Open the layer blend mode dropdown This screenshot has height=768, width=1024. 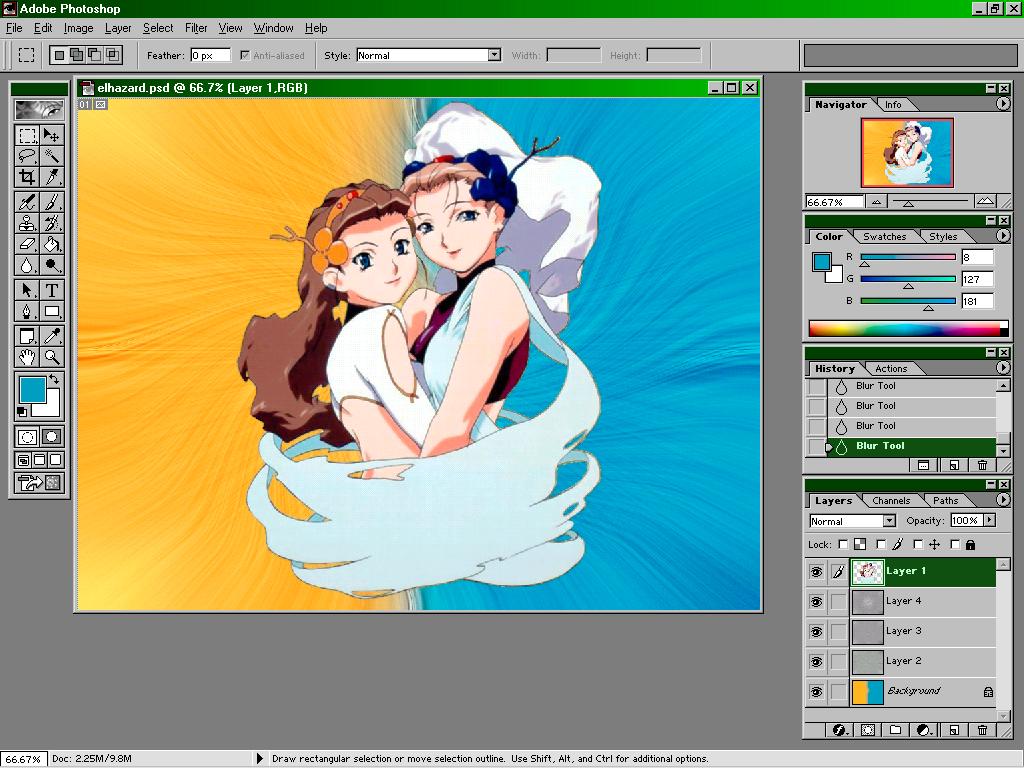tap(888, 521)
